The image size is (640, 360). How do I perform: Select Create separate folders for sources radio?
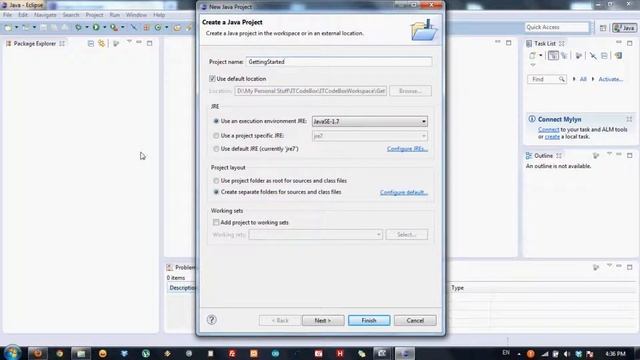pos(216,192)
